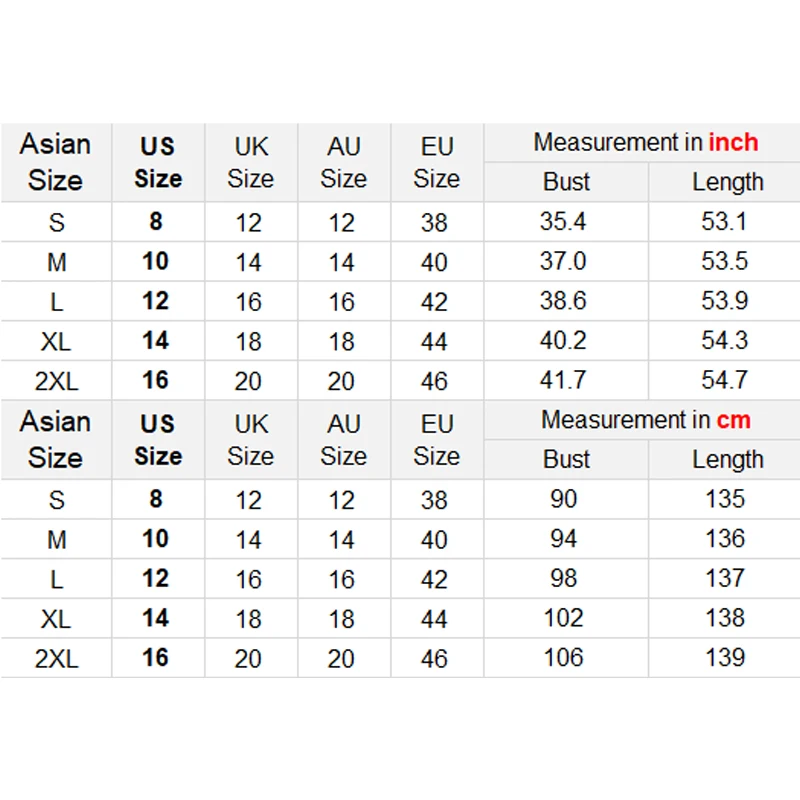Click the 90 cm bust cell
The width and height of the screenshot is (800, 800).
click(x=564, y=499)
